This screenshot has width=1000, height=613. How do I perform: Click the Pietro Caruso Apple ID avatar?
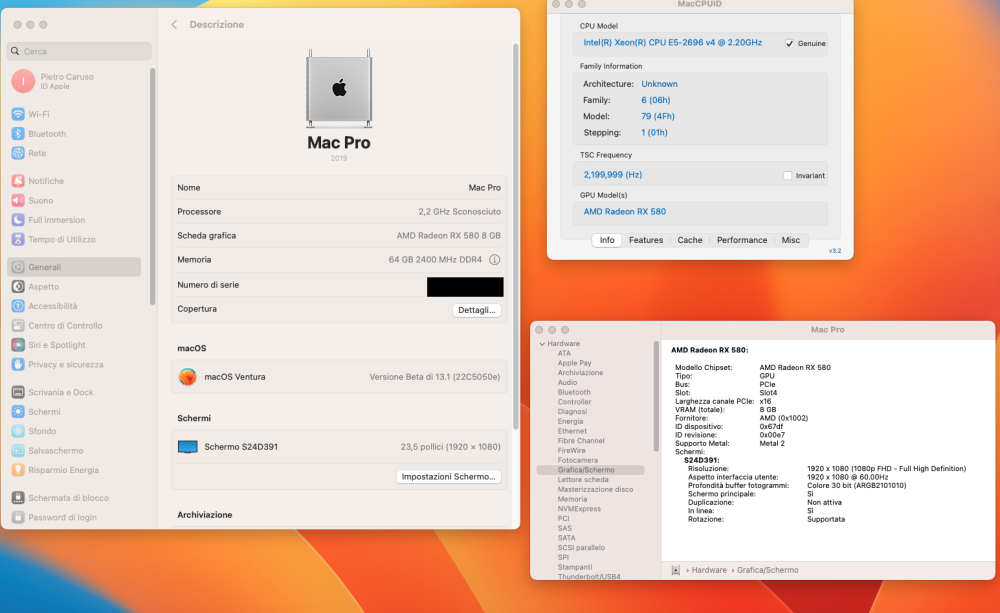(23, 81)
